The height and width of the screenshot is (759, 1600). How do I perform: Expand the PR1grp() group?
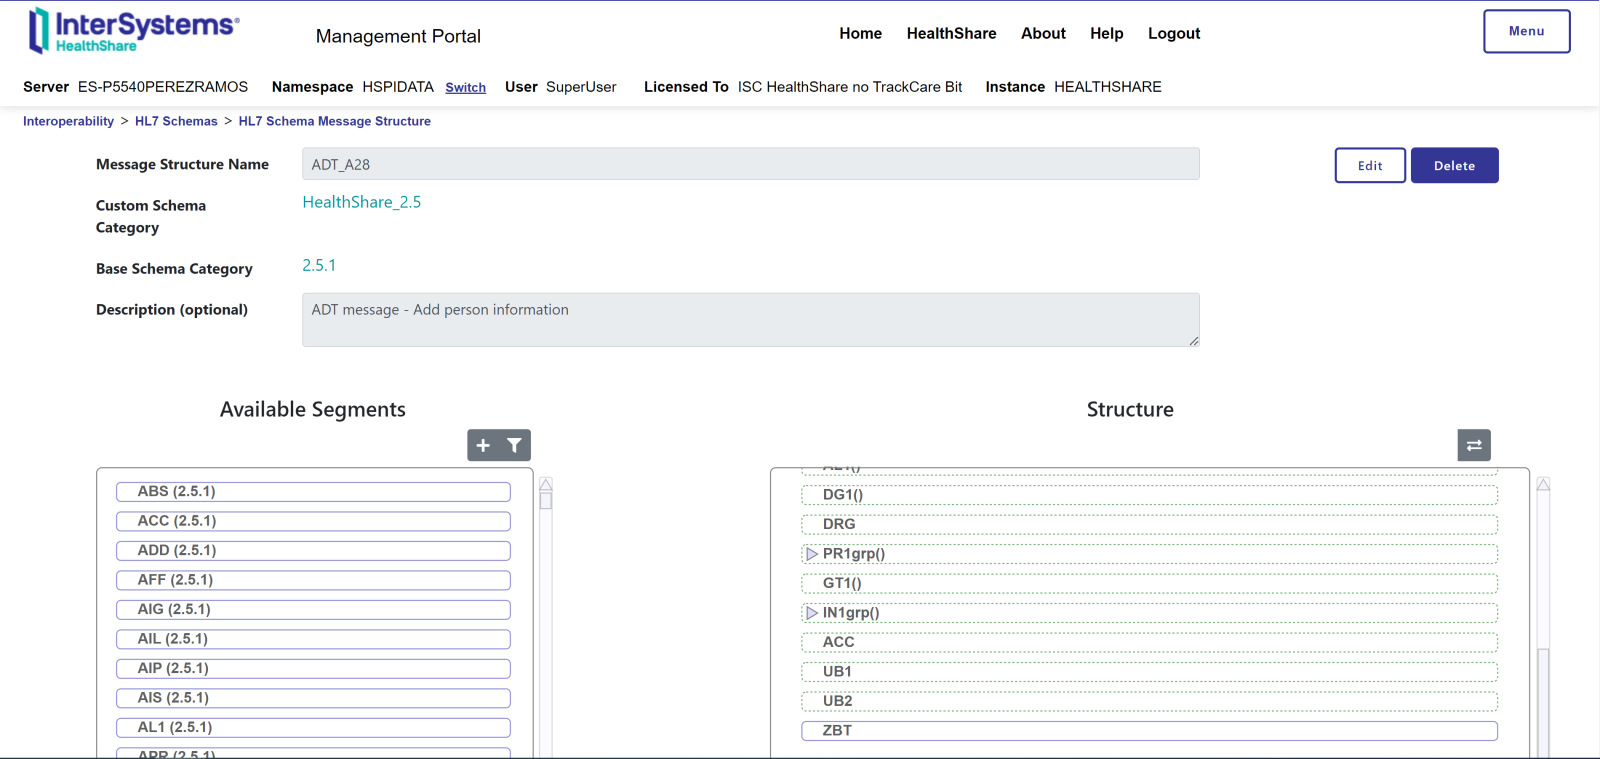812,554
